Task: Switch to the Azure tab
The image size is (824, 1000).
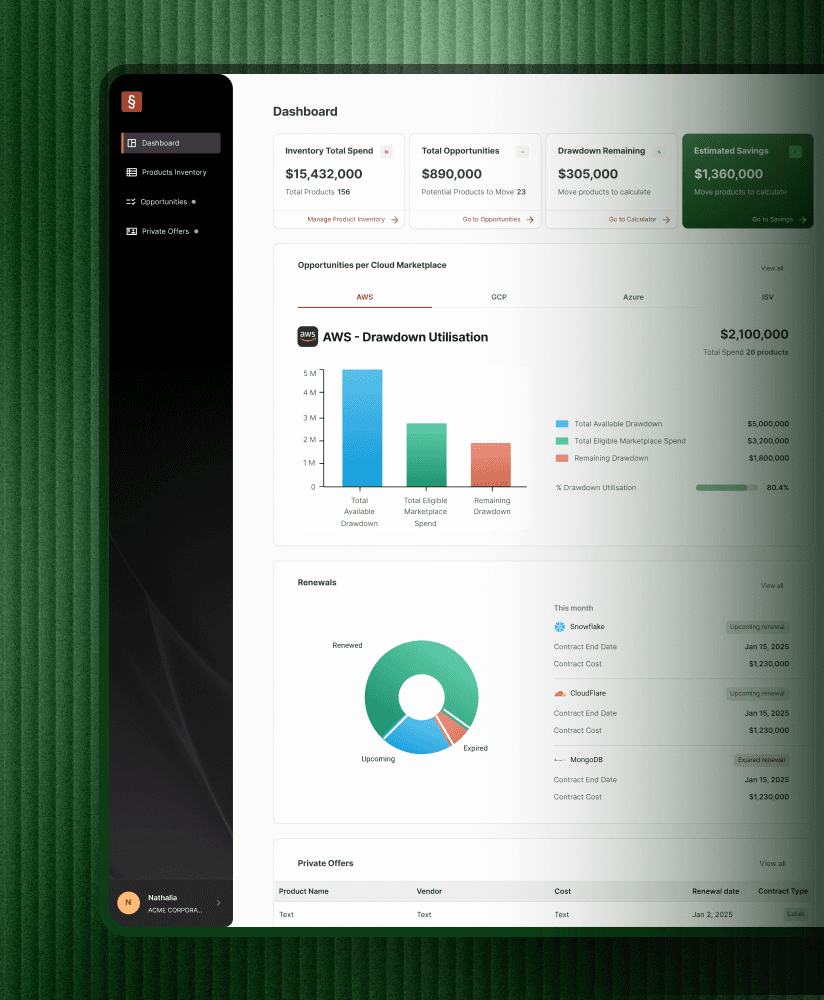Action: point(633,297)
